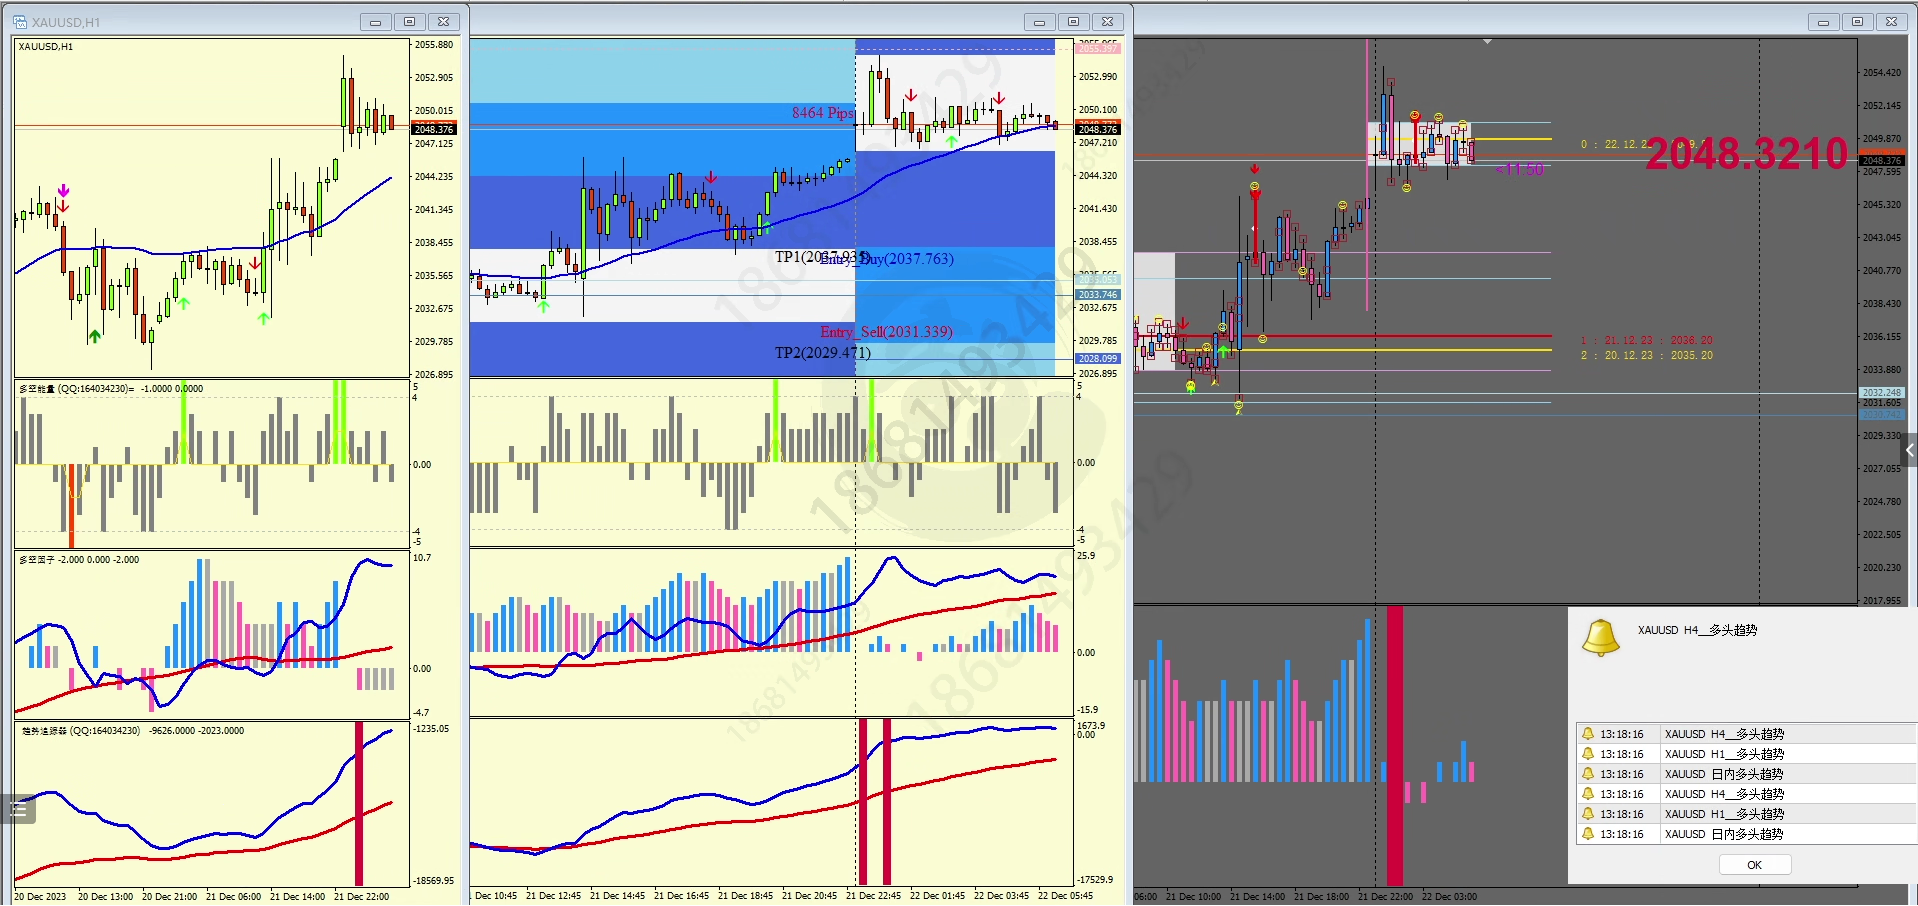Click the '8464 Pips' label on middle chart
1918x906 pixels.
tap(823, 113)
